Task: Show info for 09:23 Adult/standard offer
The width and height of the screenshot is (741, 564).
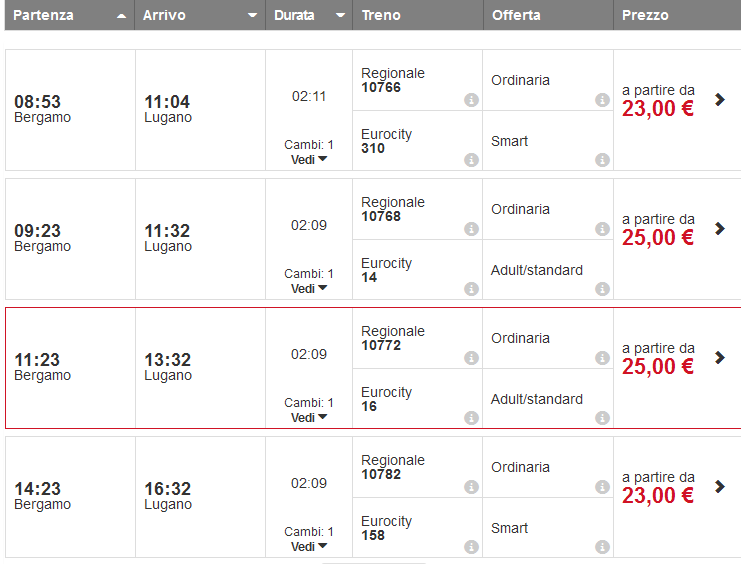Action: 602,289
